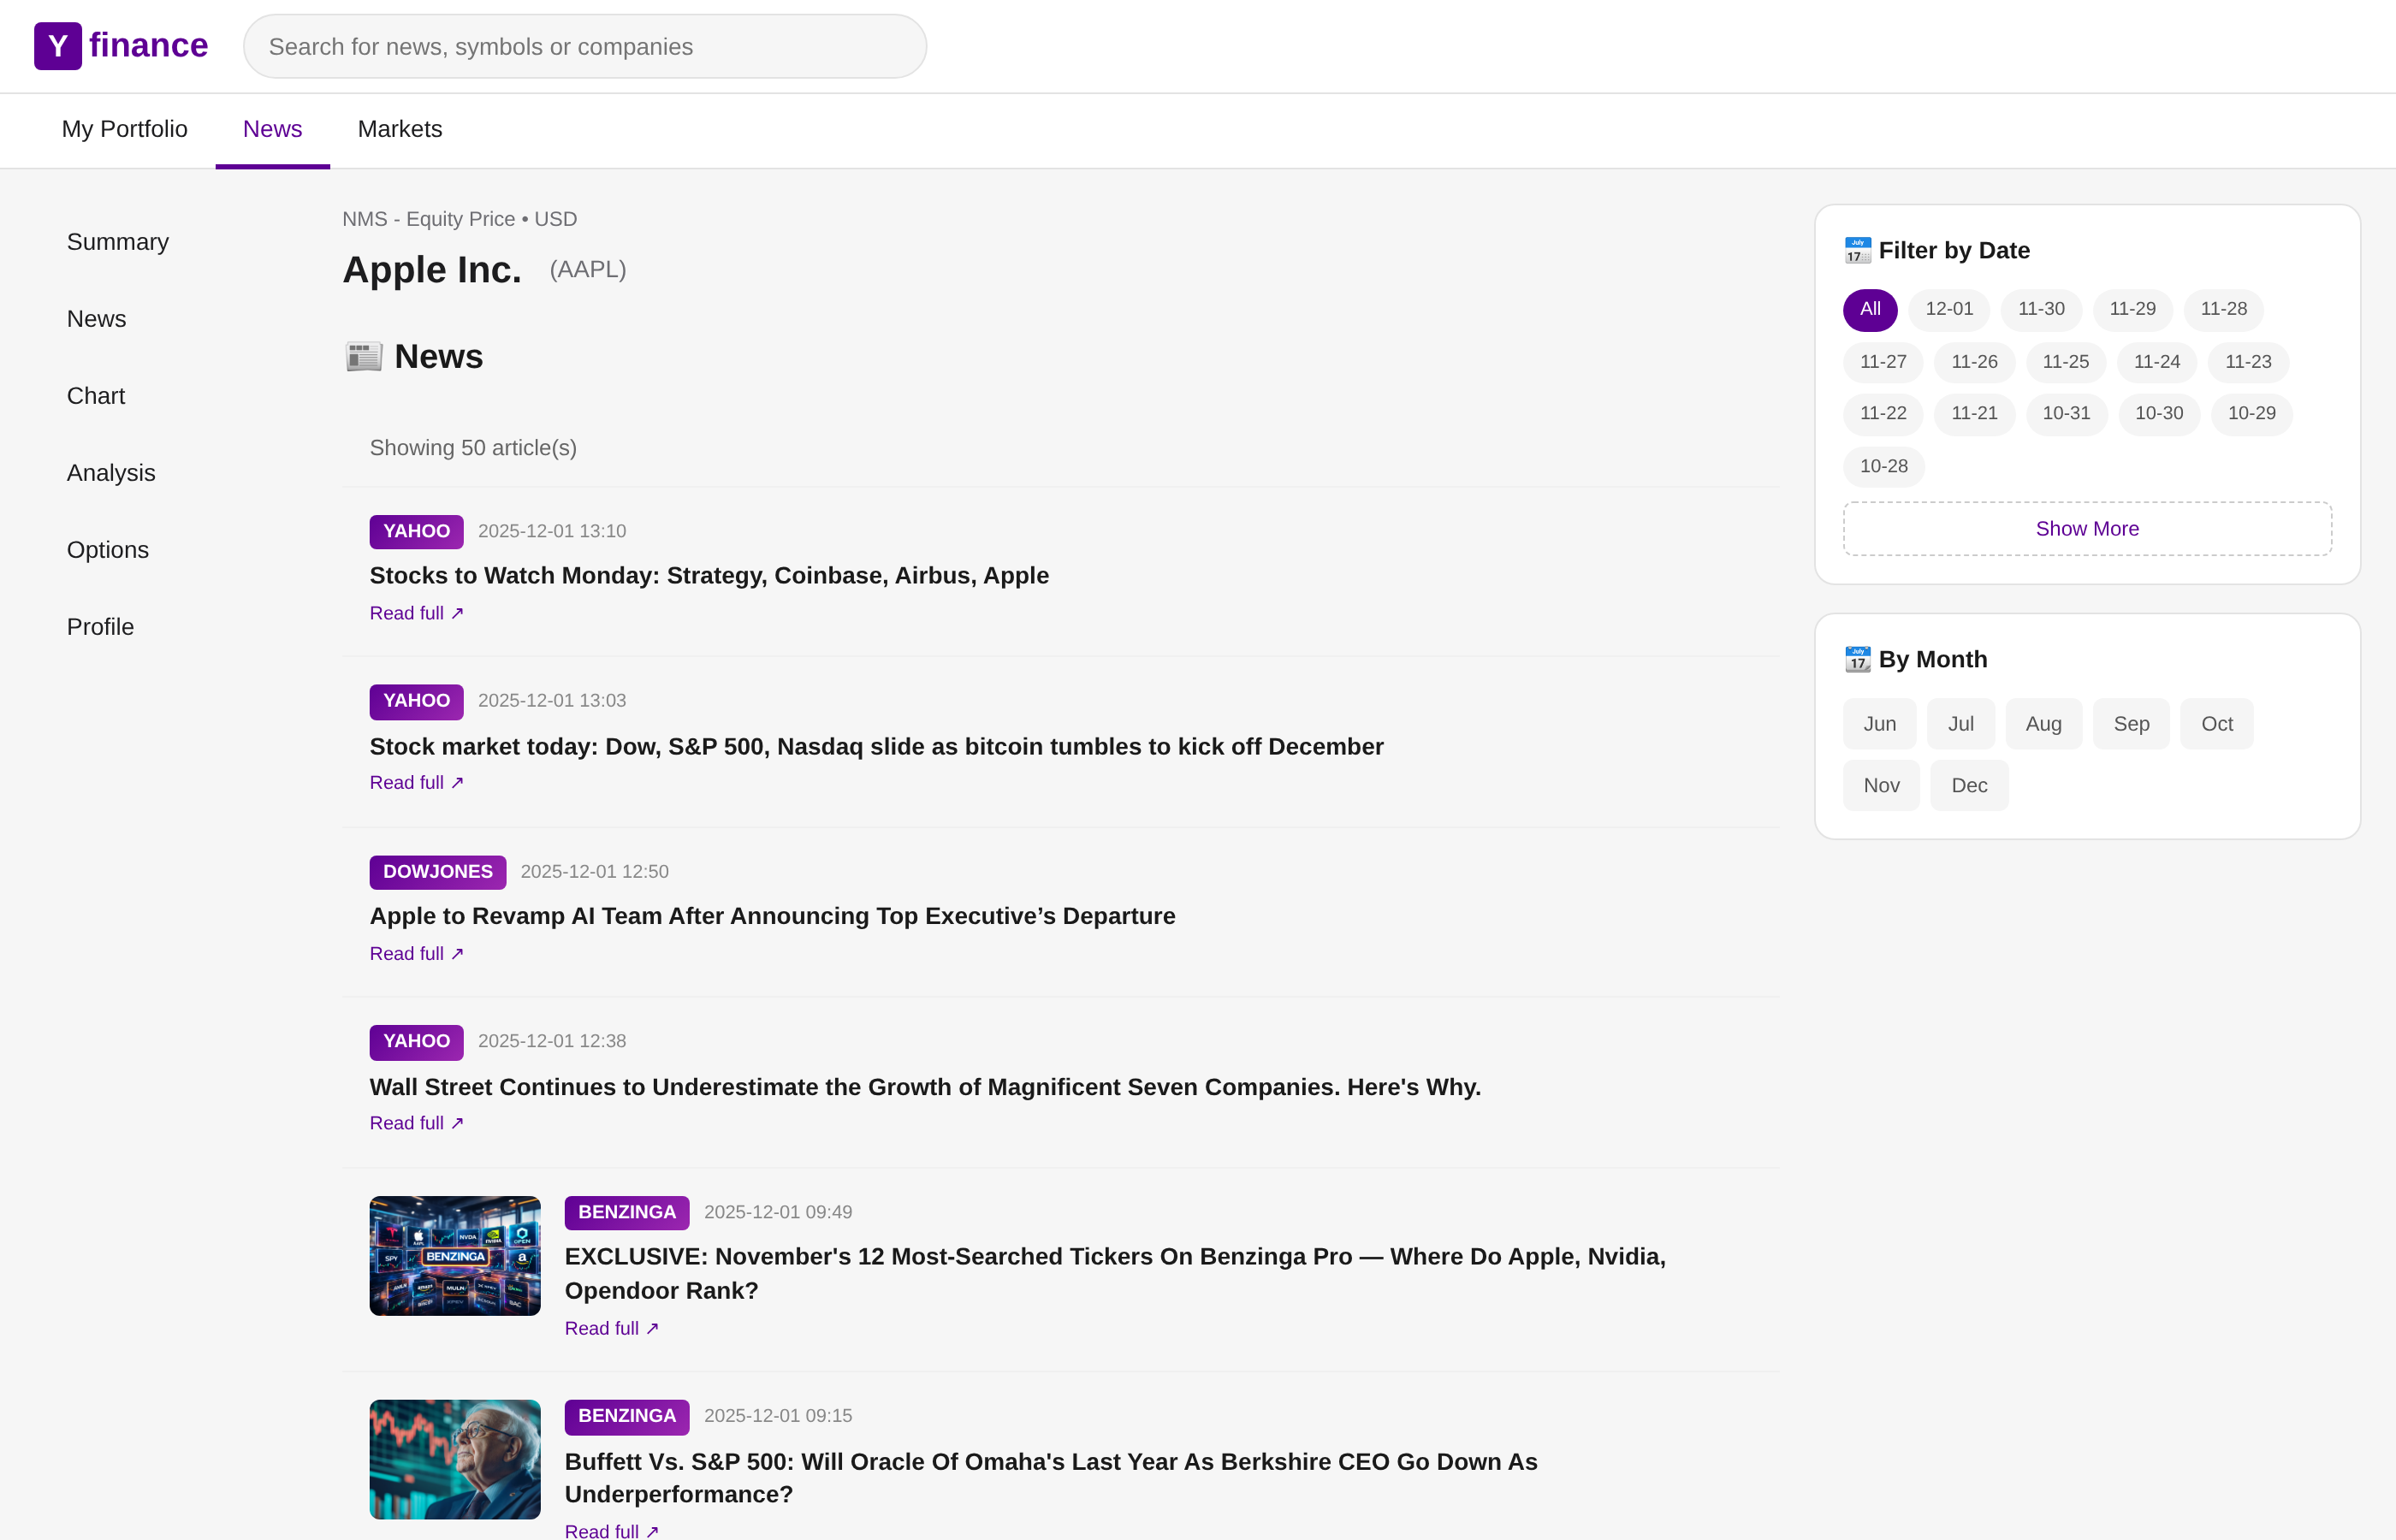Filter articles by month Oct
2396x1540 pixels.
[x=2217, y=724]
